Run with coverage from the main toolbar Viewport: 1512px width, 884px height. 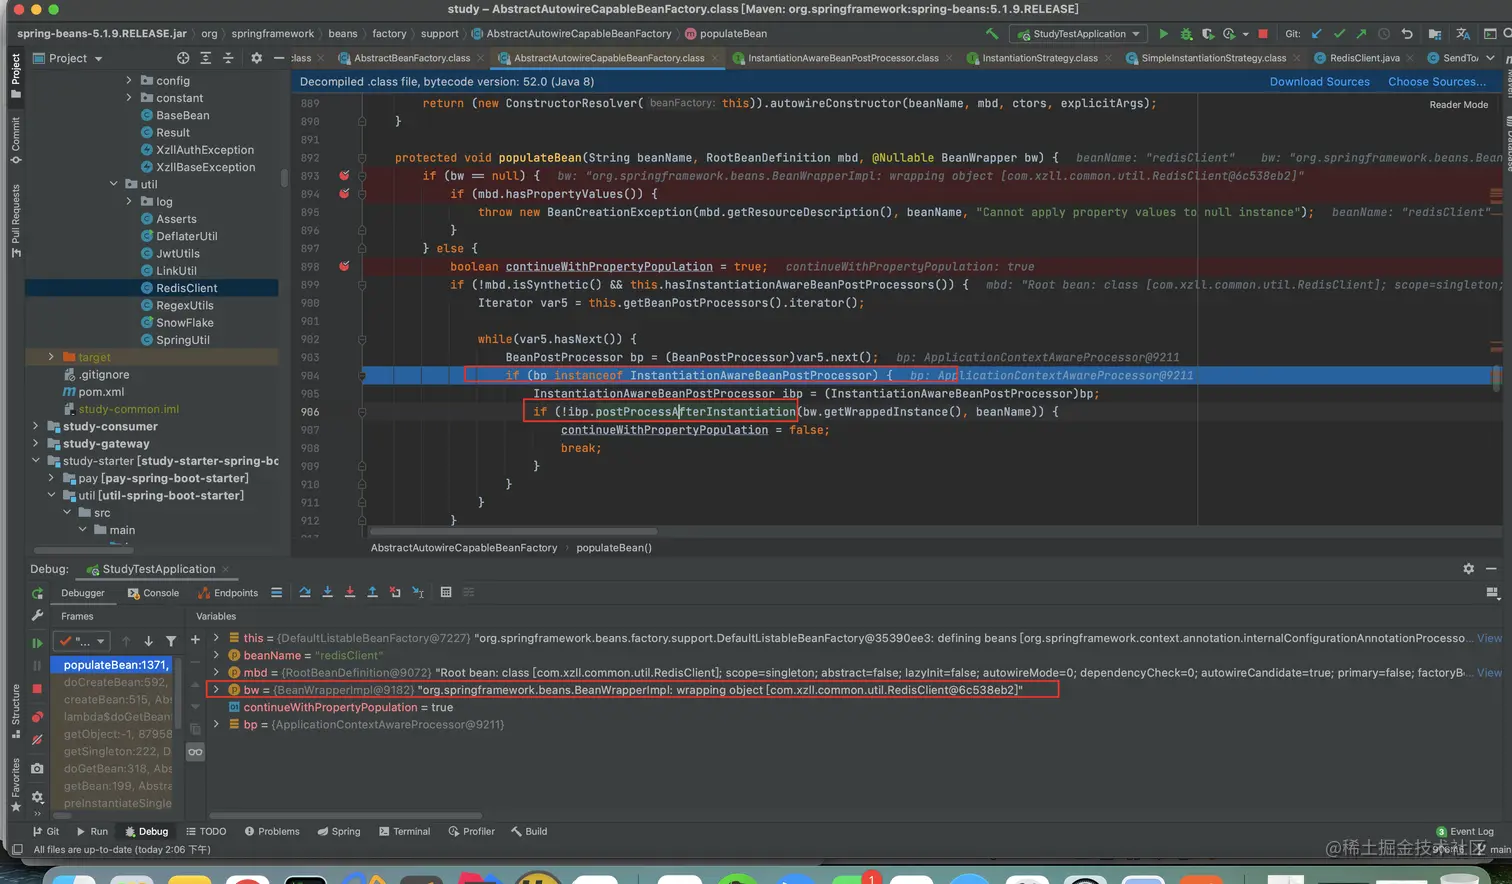[x=1208, y=34]
